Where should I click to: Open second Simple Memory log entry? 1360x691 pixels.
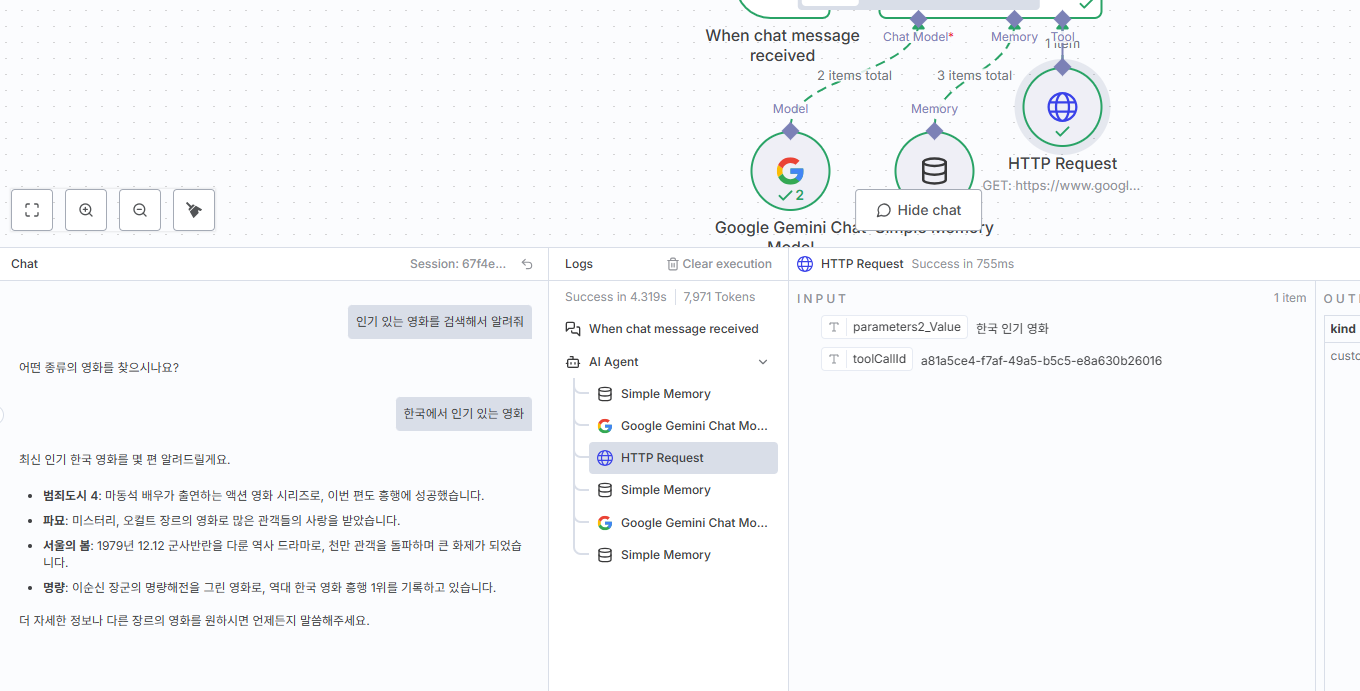[x=684, y=490]
